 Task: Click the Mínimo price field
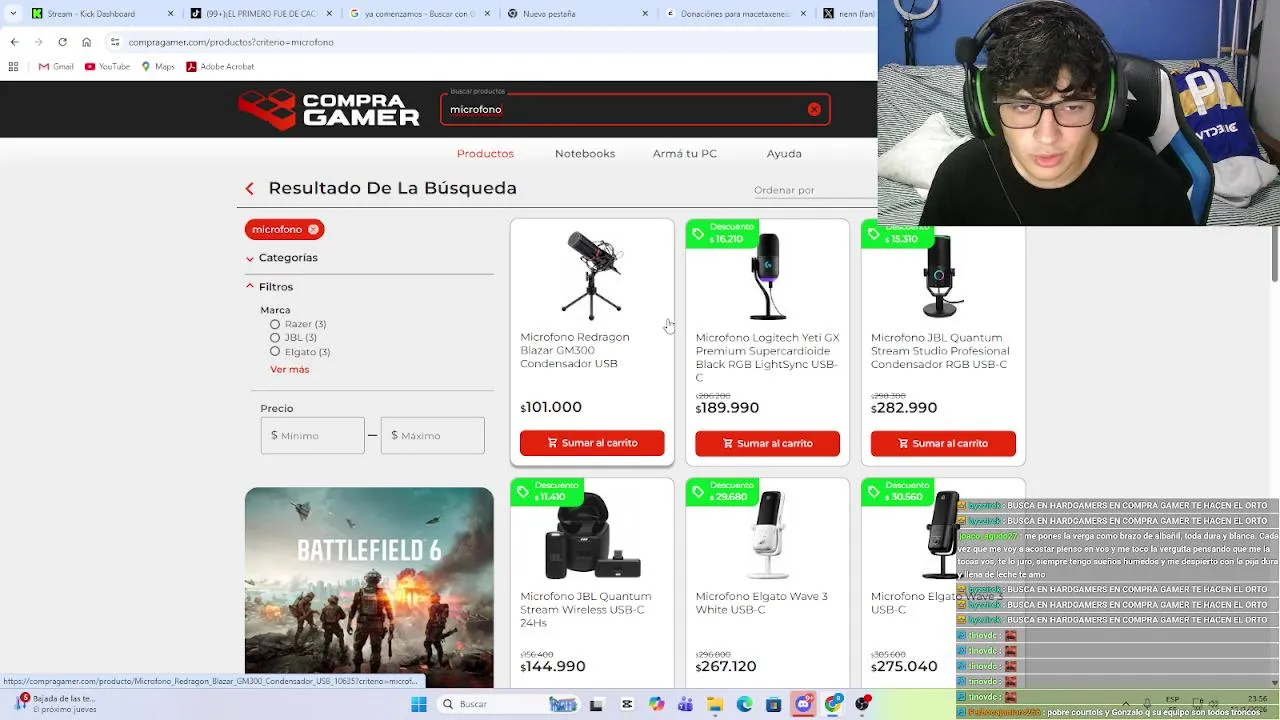313,436
